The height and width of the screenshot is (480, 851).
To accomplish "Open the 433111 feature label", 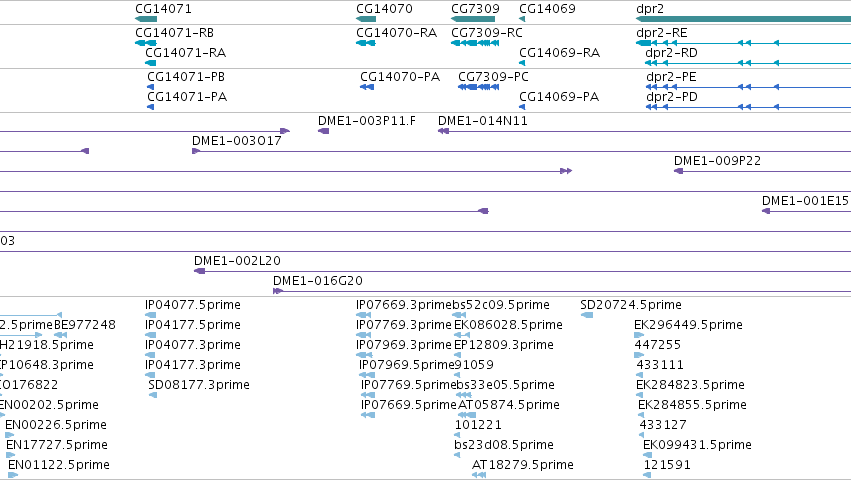I will [x=660, y=365].
